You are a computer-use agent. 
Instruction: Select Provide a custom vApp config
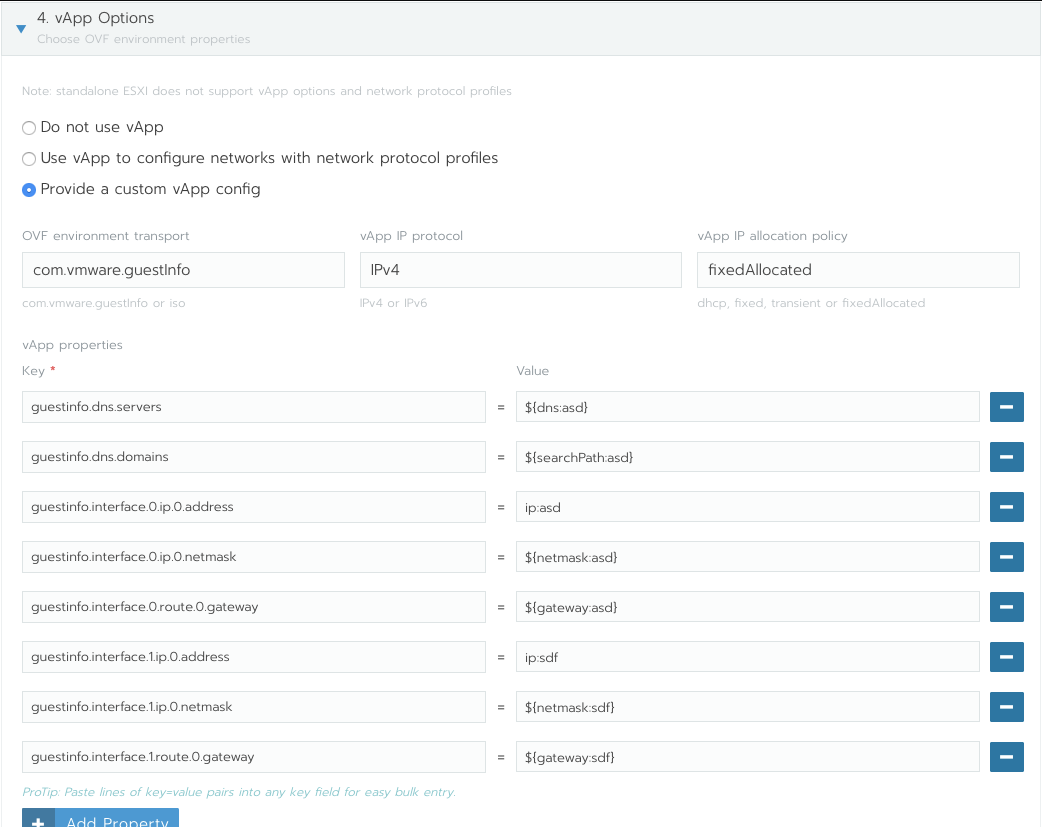pos(29,189)
